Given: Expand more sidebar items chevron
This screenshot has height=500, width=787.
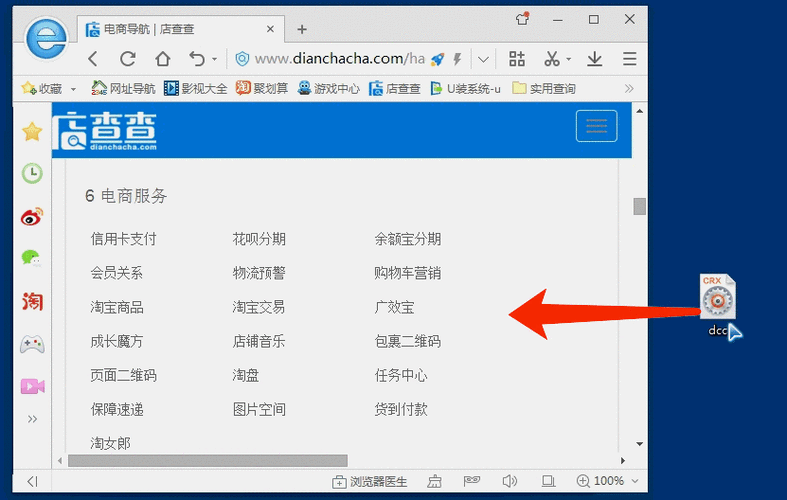Looking at the screenshot, I should [32, 419].
